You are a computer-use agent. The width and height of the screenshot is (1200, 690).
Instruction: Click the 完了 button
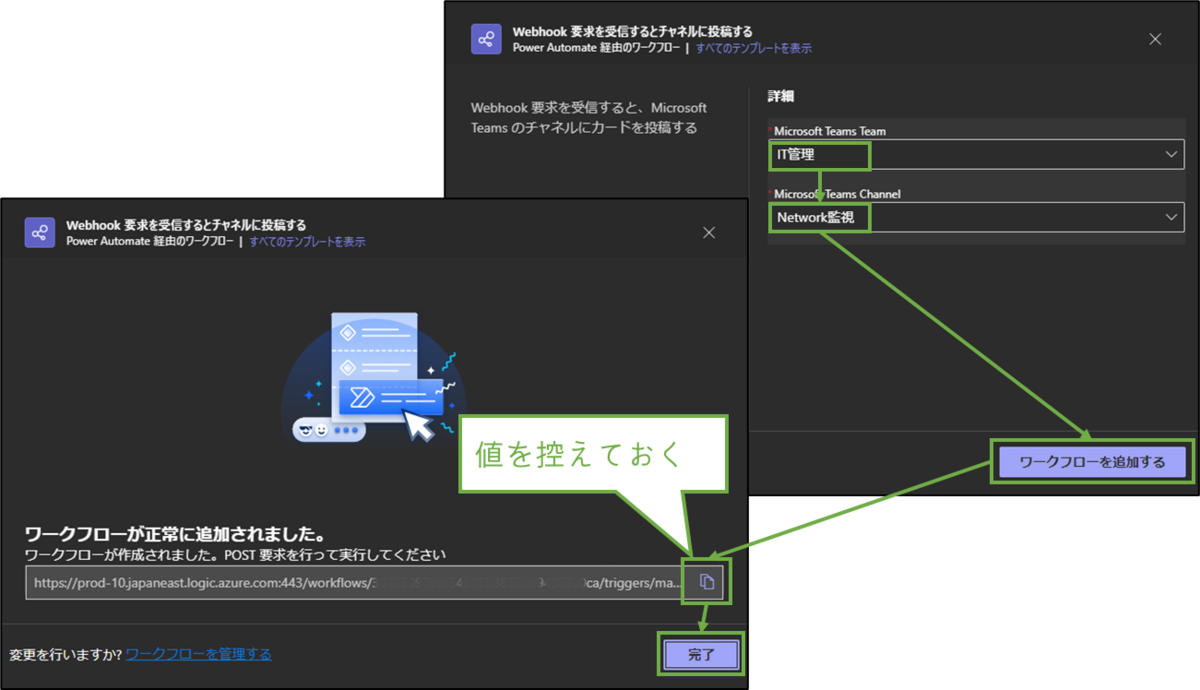coord(702,655)
